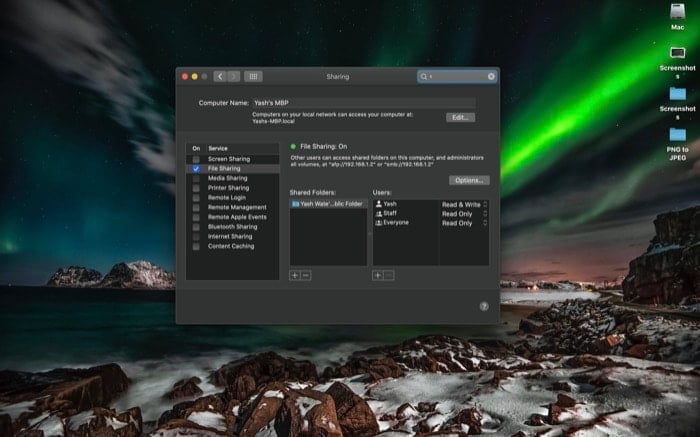The width and height of the screenshot is (700, 437).
Task: Add a user with plus button
Action: point(378,275)
